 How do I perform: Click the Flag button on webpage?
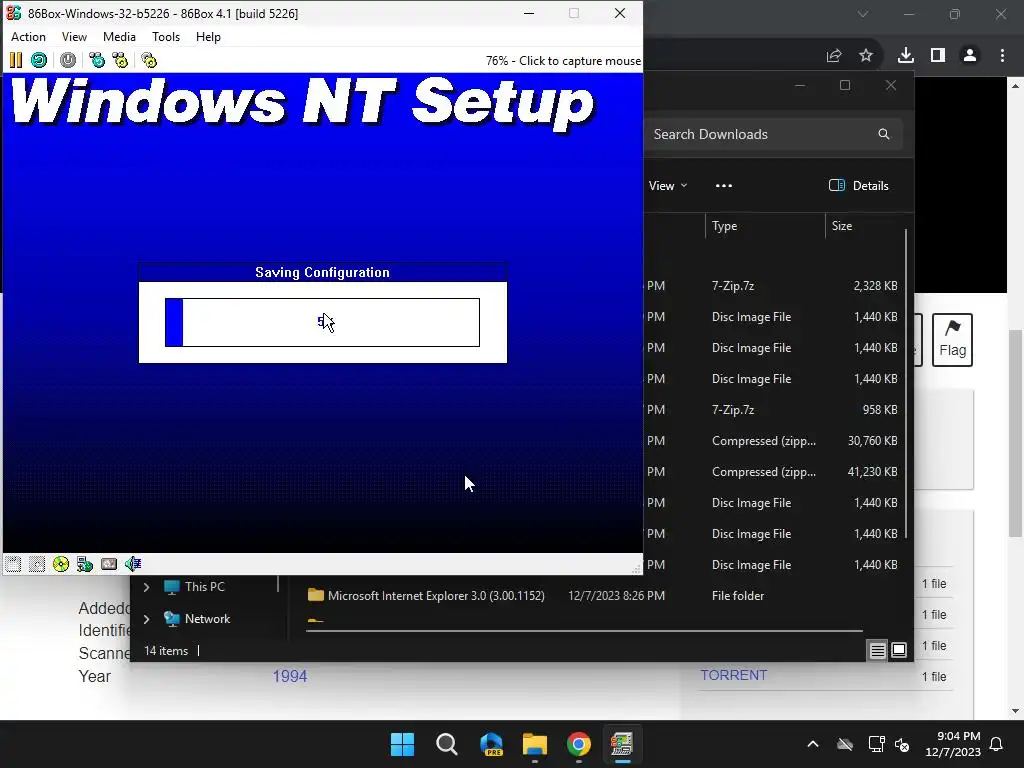[x=952, y=340]
